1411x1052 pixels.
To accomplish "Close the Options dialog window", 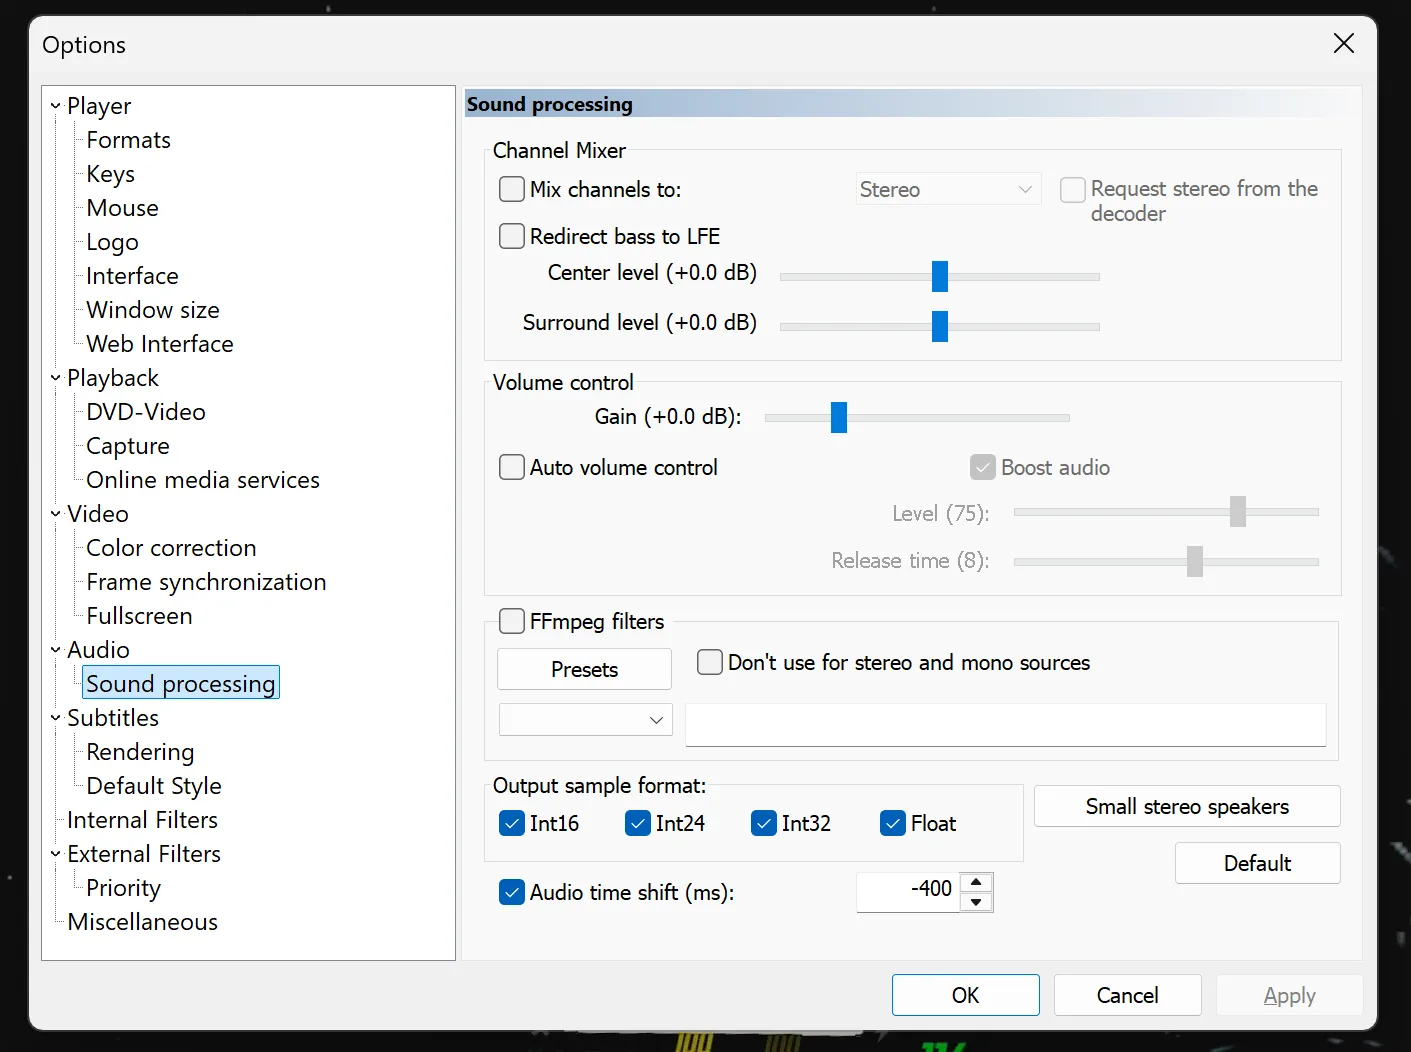I will click(1343, 43).
